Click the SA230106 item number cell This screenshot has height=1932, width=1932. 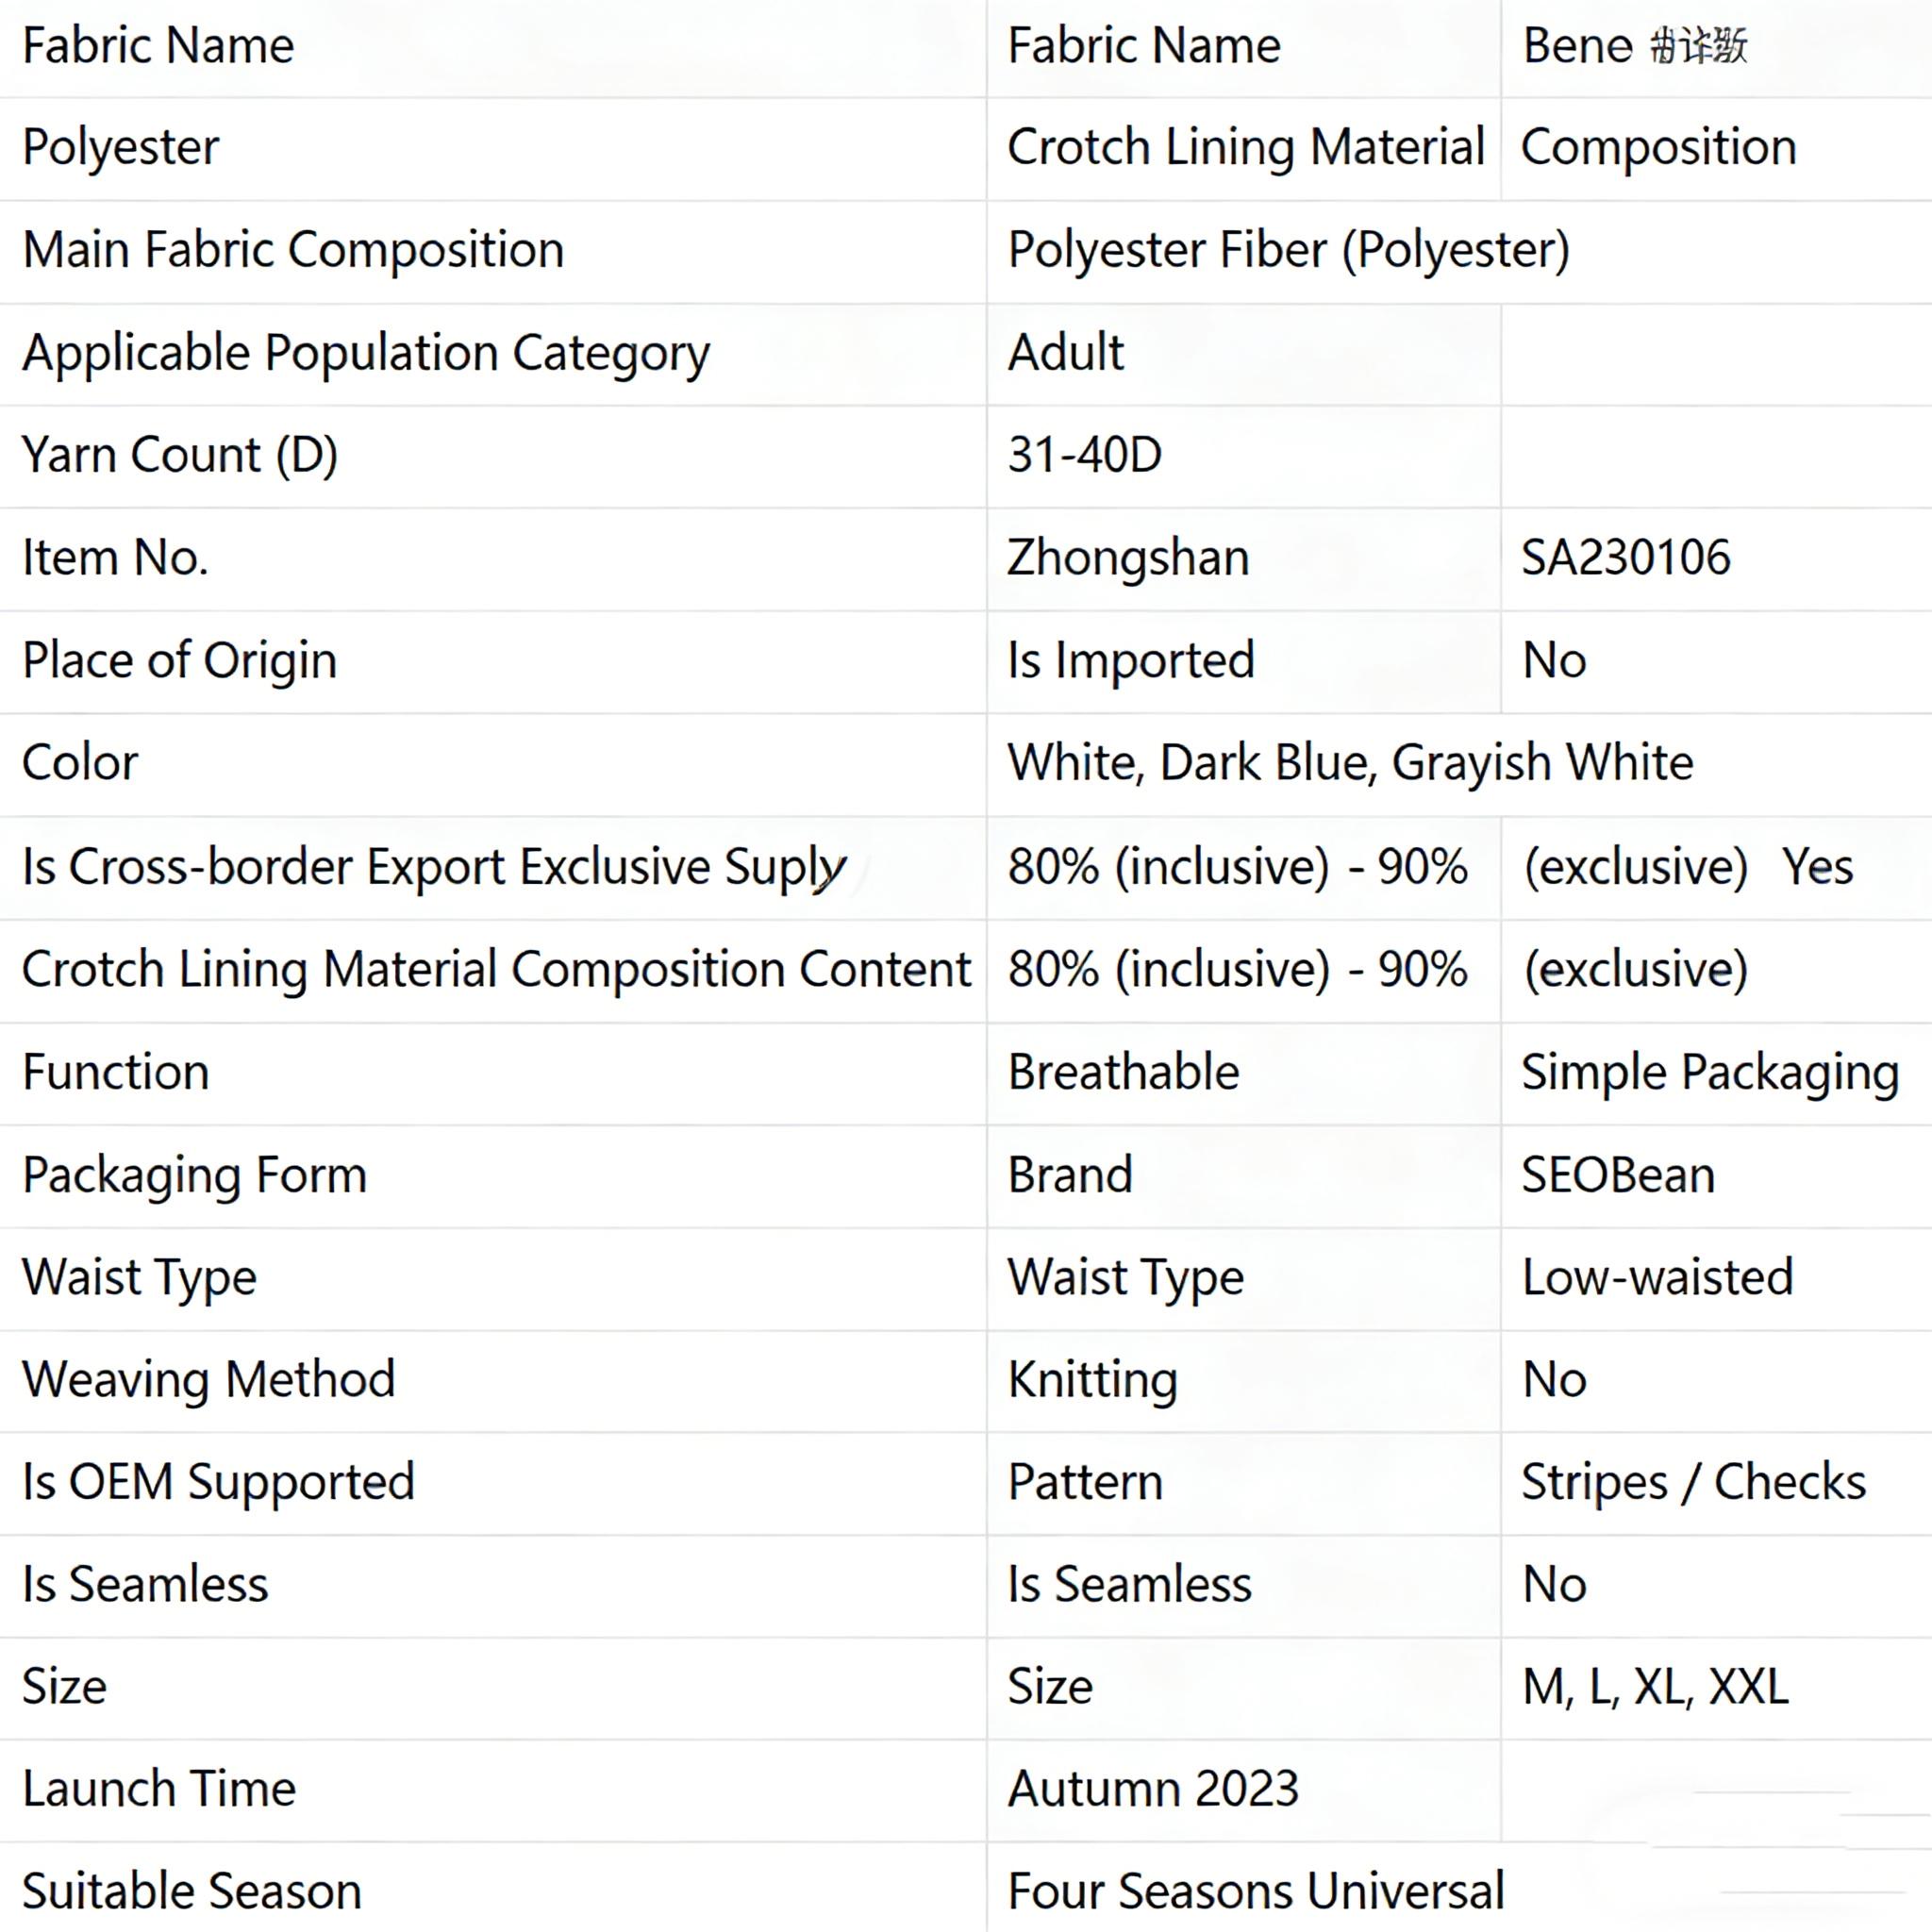(1625, 558)
